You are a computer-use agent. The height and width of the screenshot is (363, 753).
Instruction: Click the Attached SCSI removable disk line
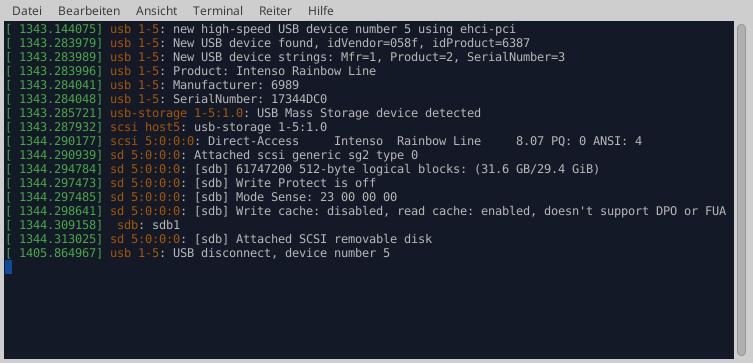[219, 239]
